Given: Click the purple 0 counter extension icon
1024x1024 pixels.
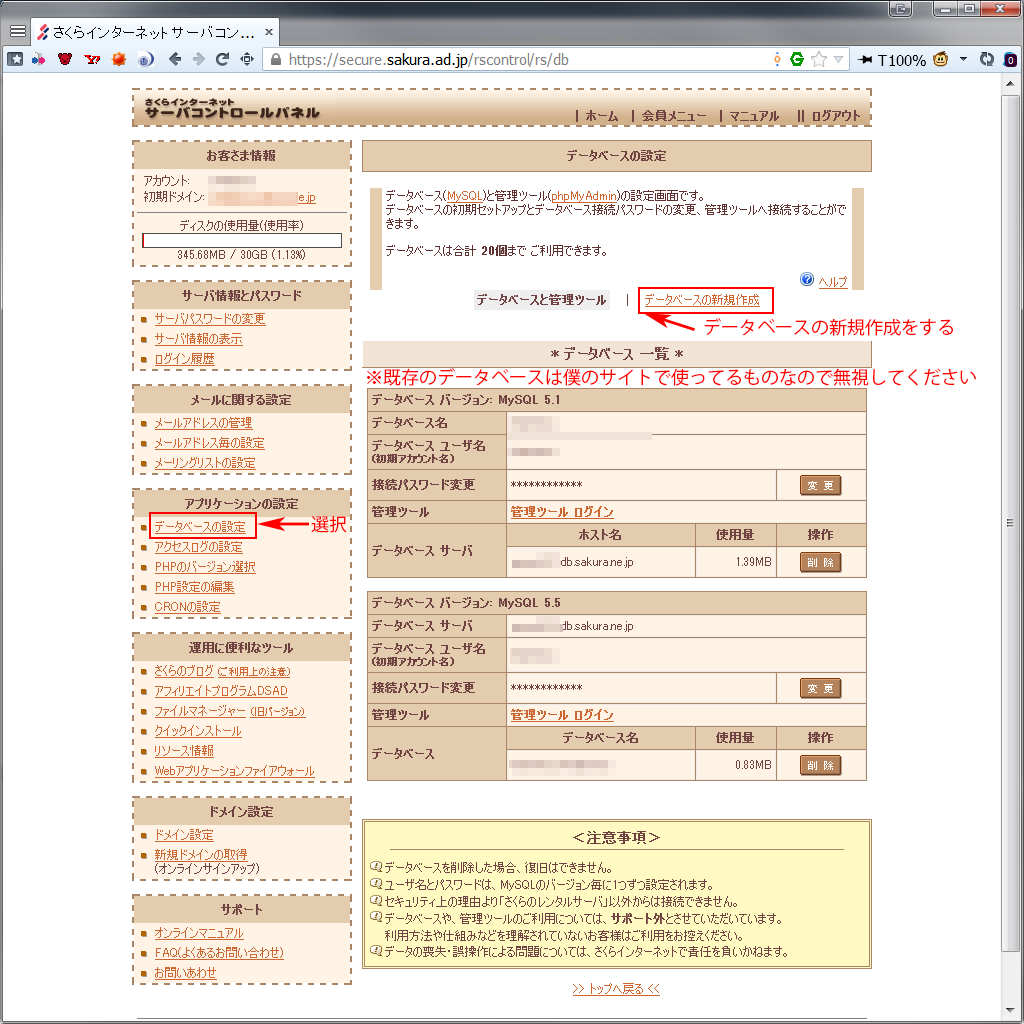Looking at the screenshot, I should pos(1010,60).
